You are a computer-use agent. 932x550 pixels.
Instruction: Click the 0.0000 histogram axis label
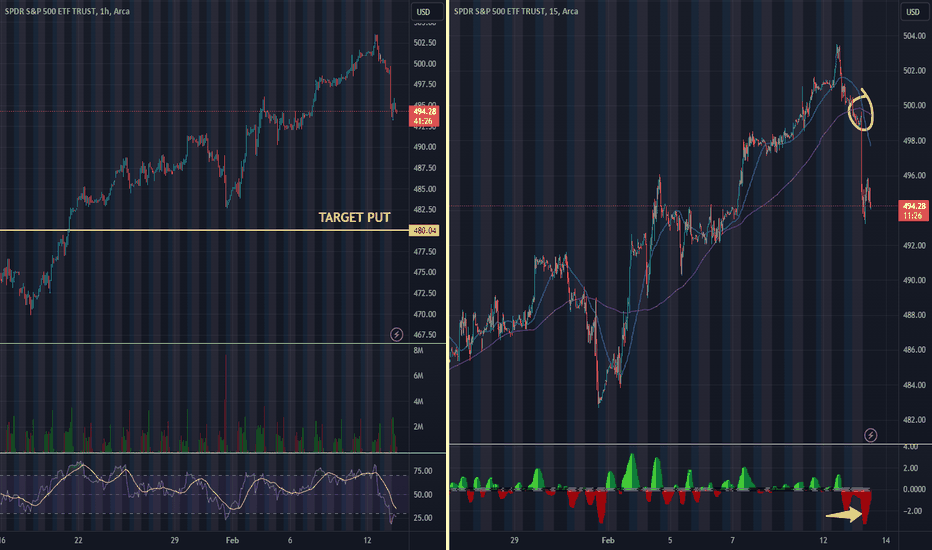coord(914,489)
